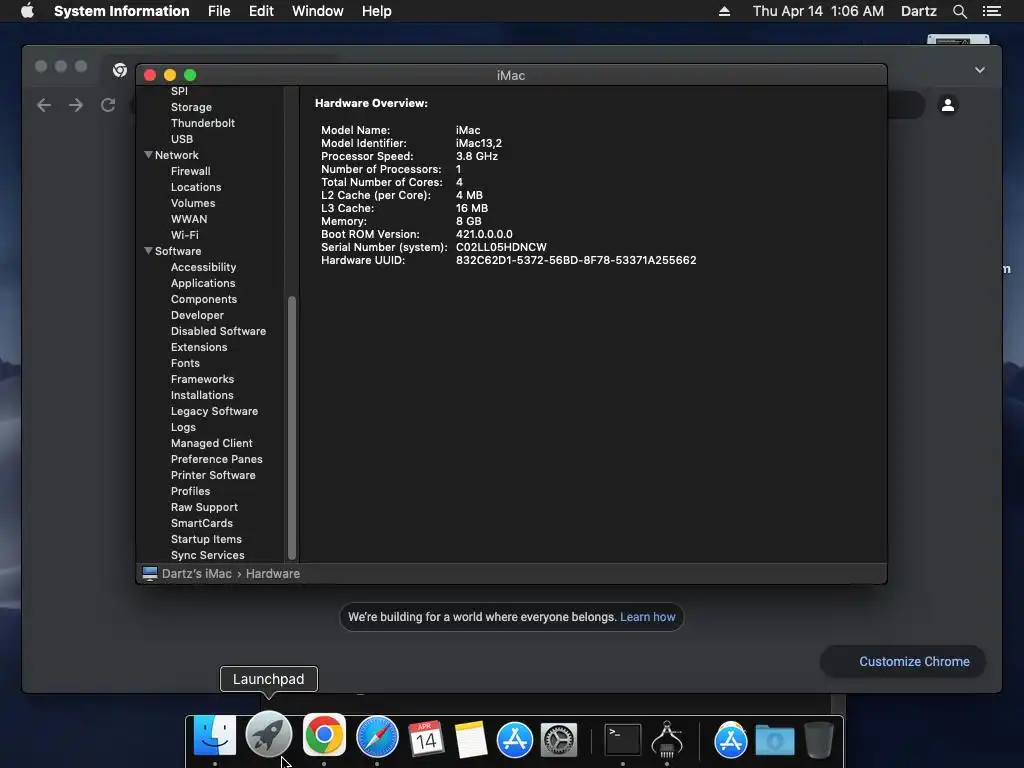Select Applications under Software
Screen dimensions: 1024x768
pos(203,283)
